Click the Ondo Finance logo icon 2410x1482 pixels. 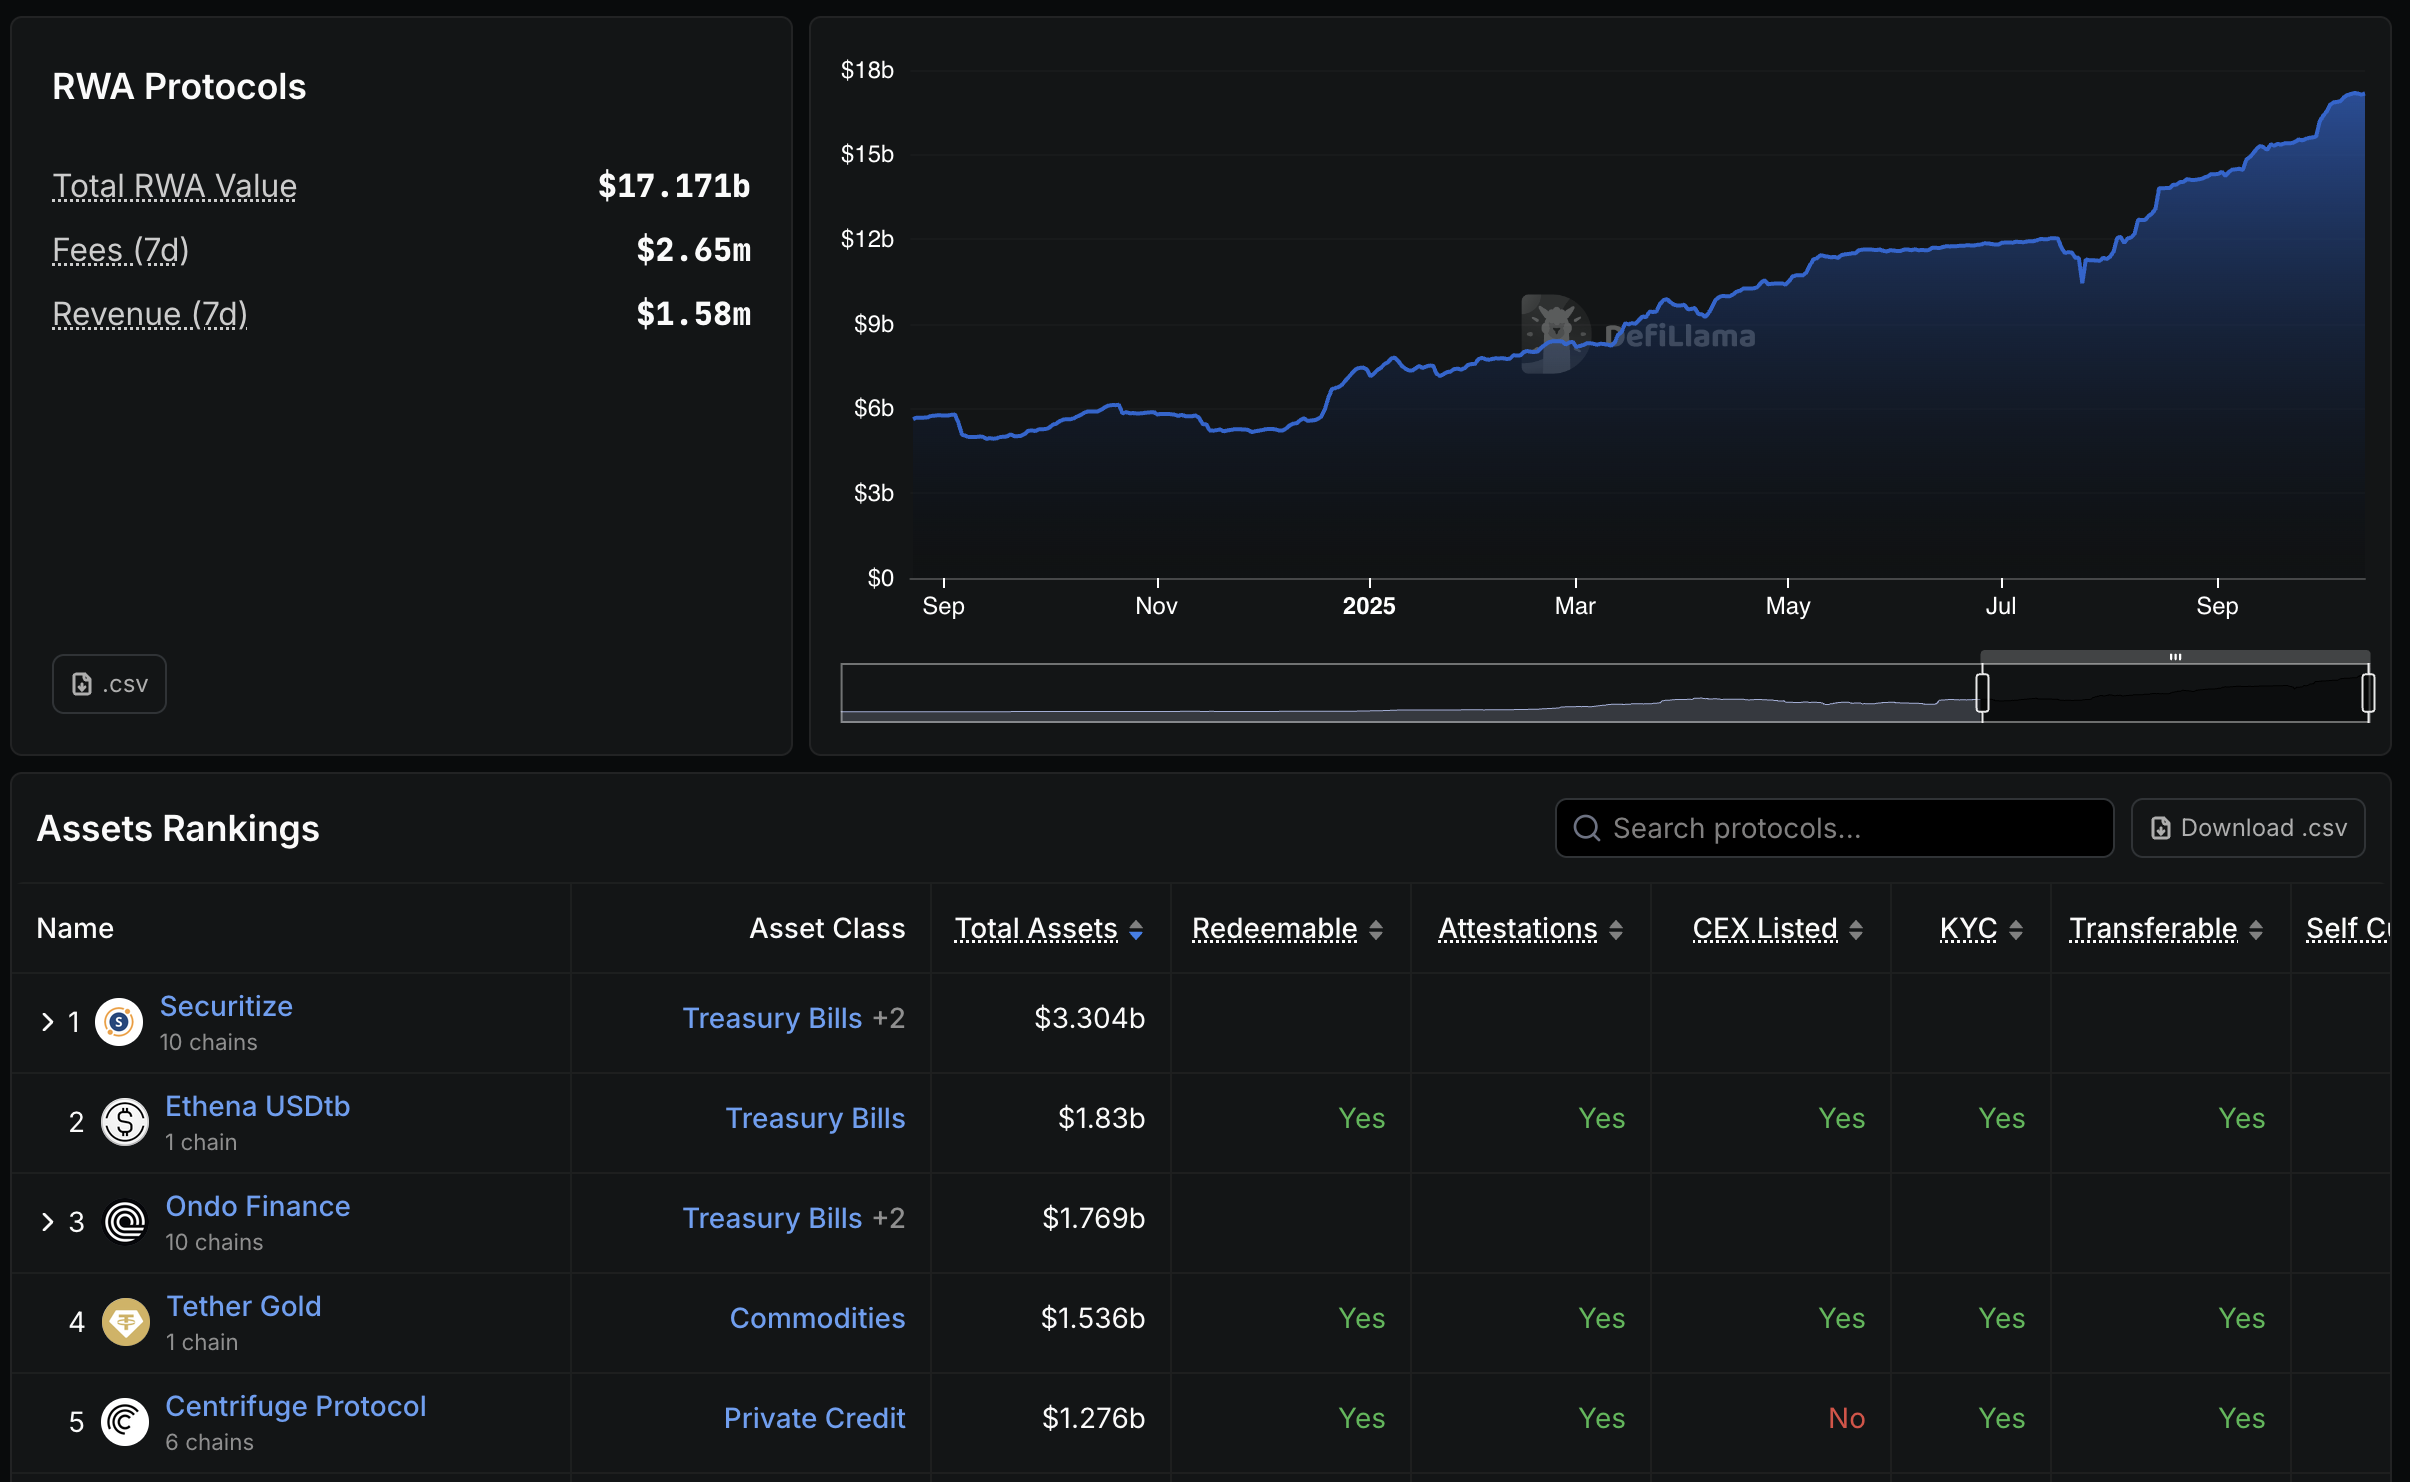tap(125, 1221)
